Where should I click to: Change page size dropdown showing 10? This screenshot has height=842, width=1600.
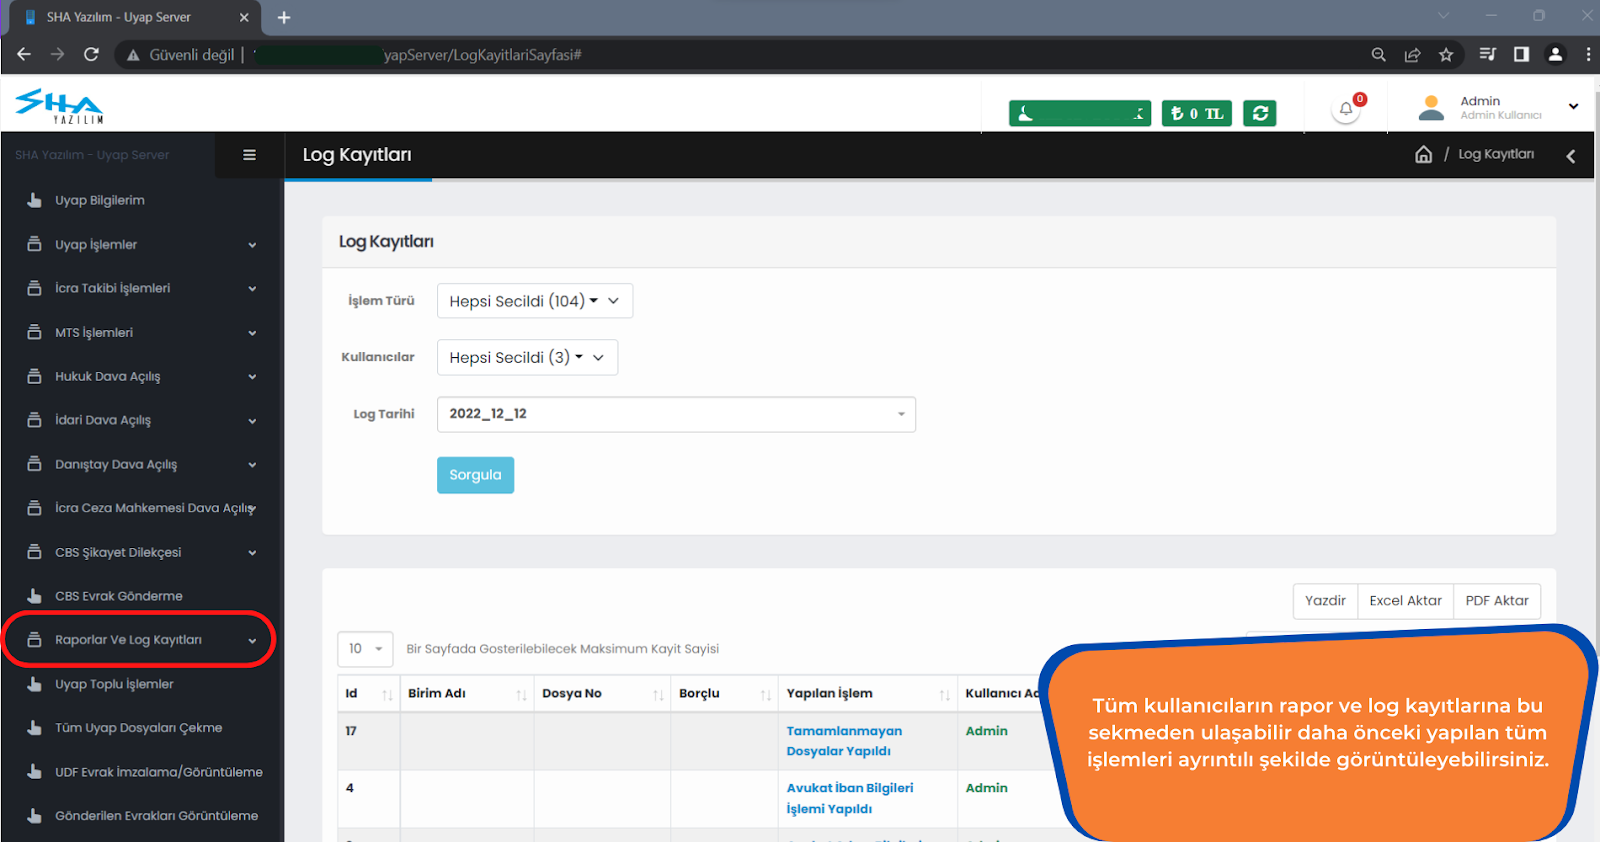click(365, 649)
